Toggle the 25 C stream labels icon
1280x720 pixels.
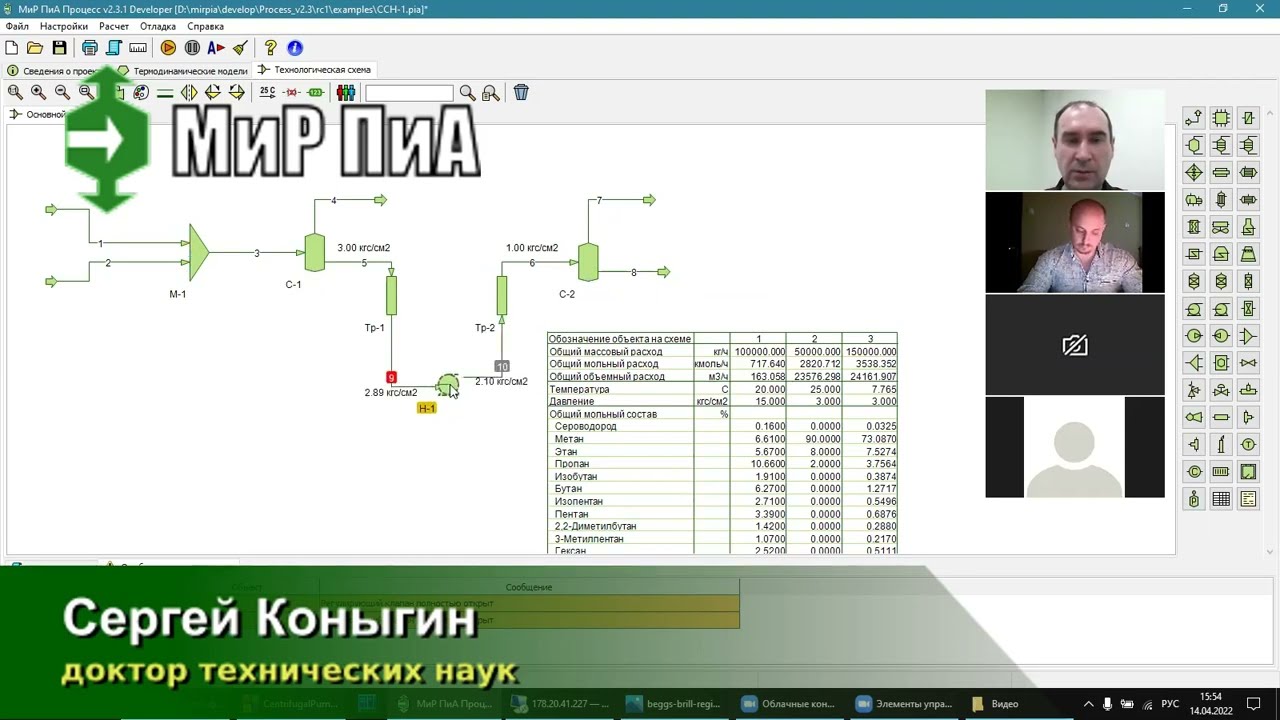[267, 92]
